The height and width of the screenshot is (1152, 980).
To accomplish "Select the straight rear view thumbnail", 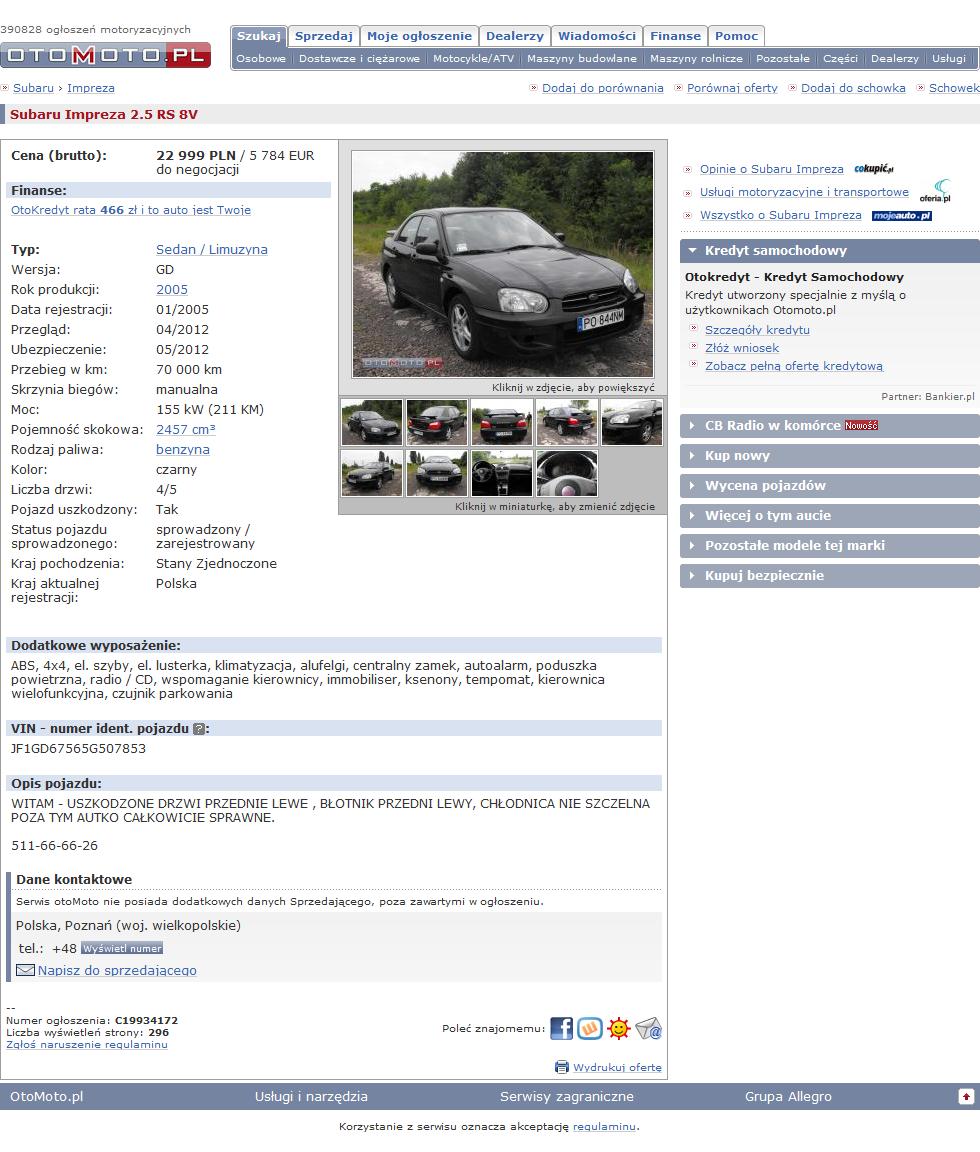I will 502,422.
